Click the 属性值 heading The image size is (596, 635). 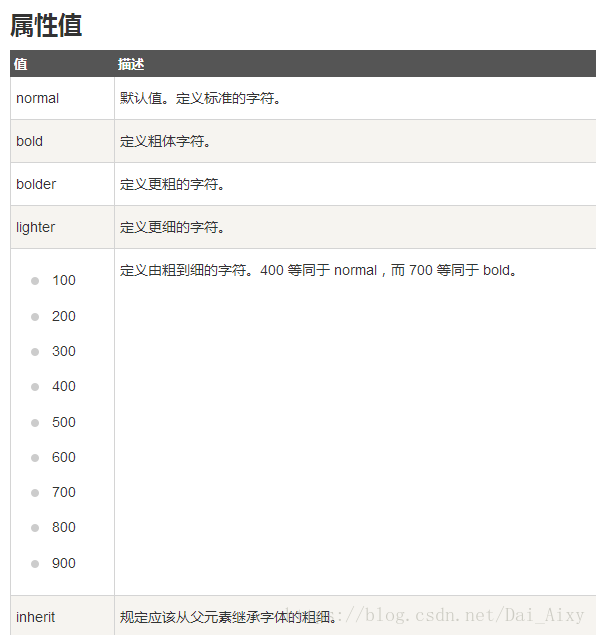pos(46,26)
